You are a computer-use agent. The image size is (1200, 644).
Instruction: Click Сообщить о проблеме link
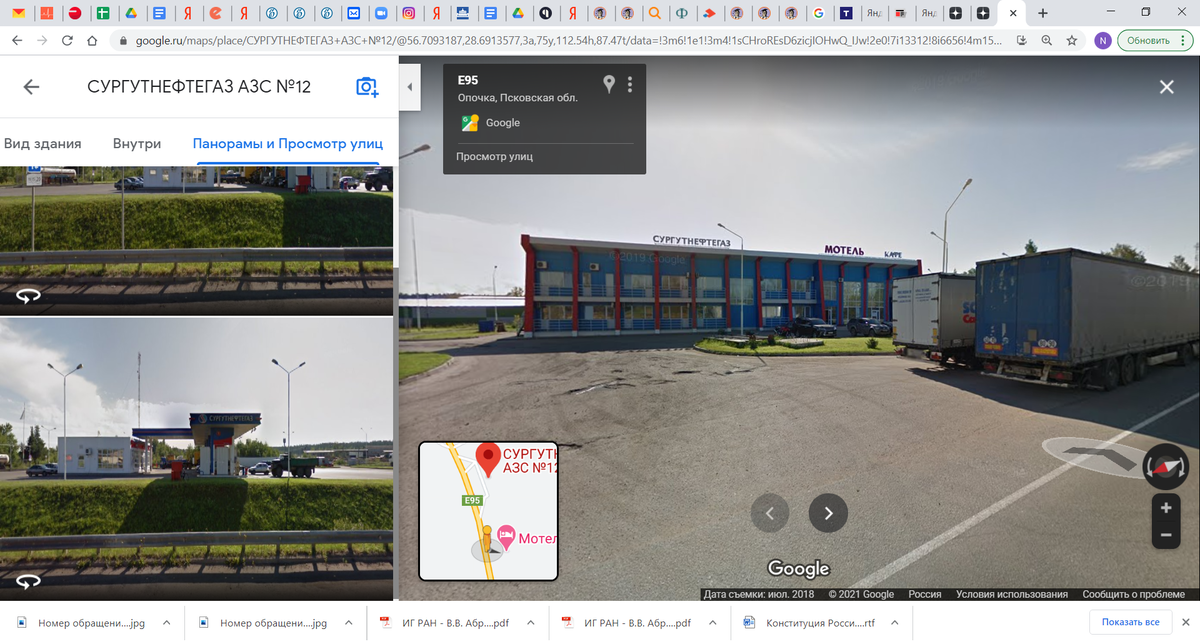(1133, 594)
